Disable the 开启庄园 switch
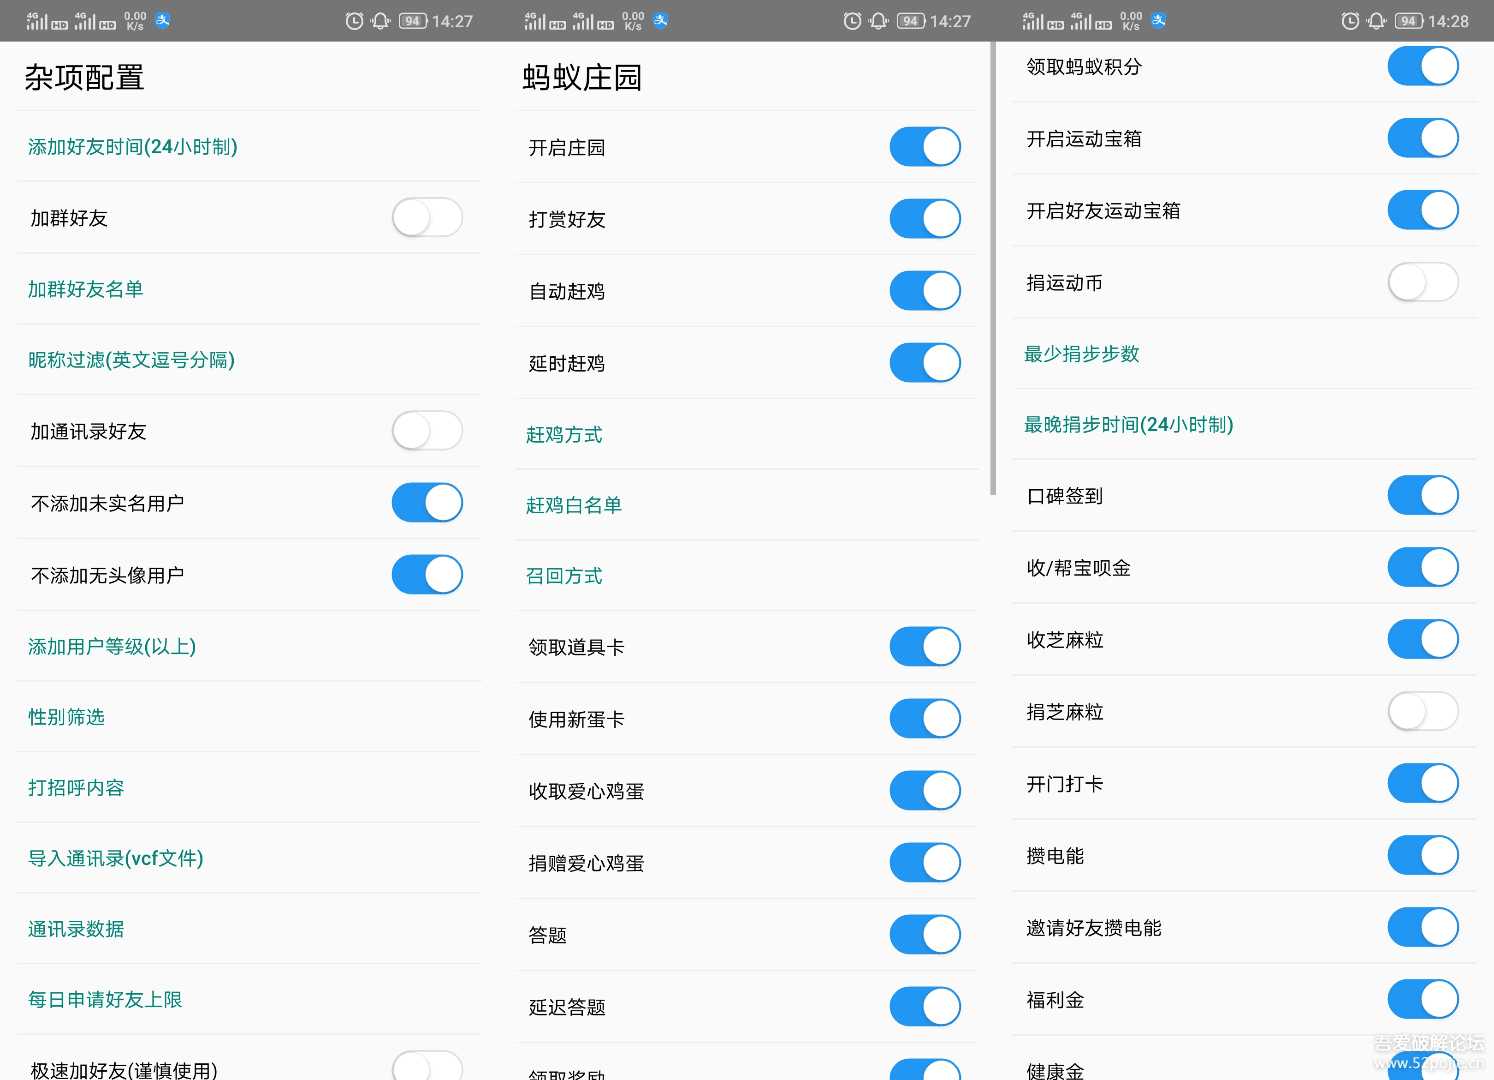 coord(924,146)
